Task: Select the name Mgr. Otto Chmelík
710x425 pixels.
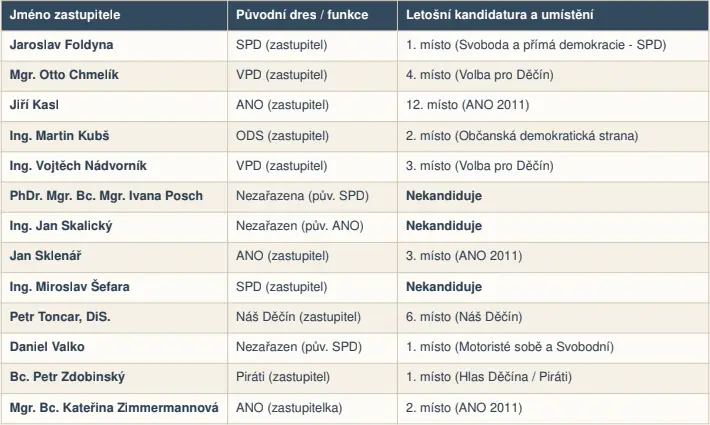Action: [64, 75]
